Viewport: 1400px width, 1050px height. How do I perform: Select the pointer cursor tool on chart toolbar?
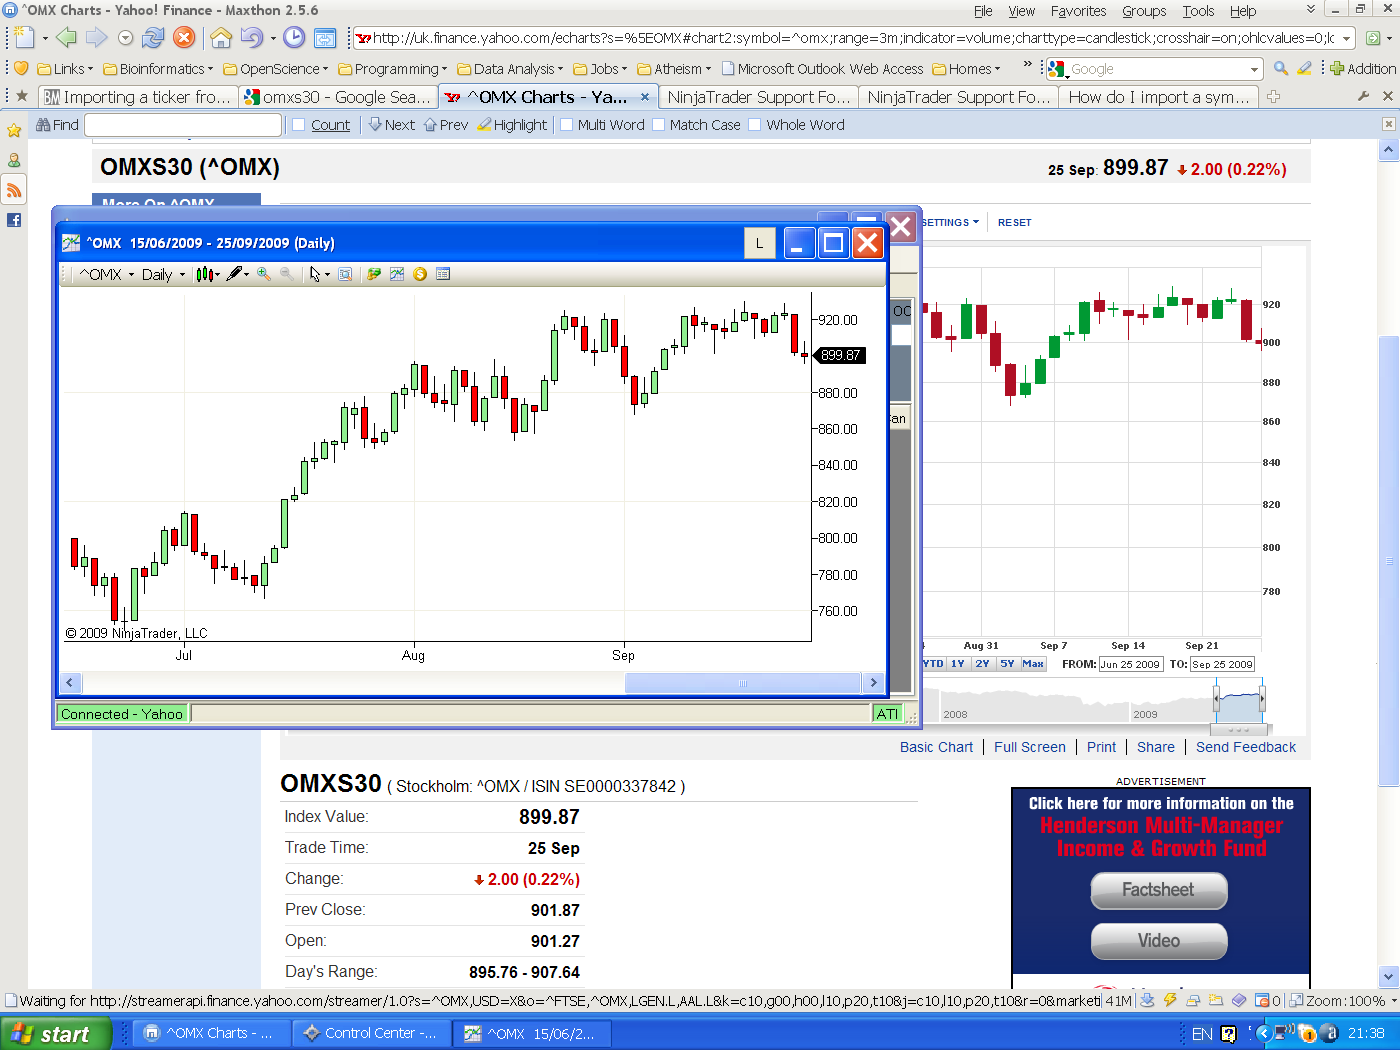pyautogui.click(x=316, y=274)
